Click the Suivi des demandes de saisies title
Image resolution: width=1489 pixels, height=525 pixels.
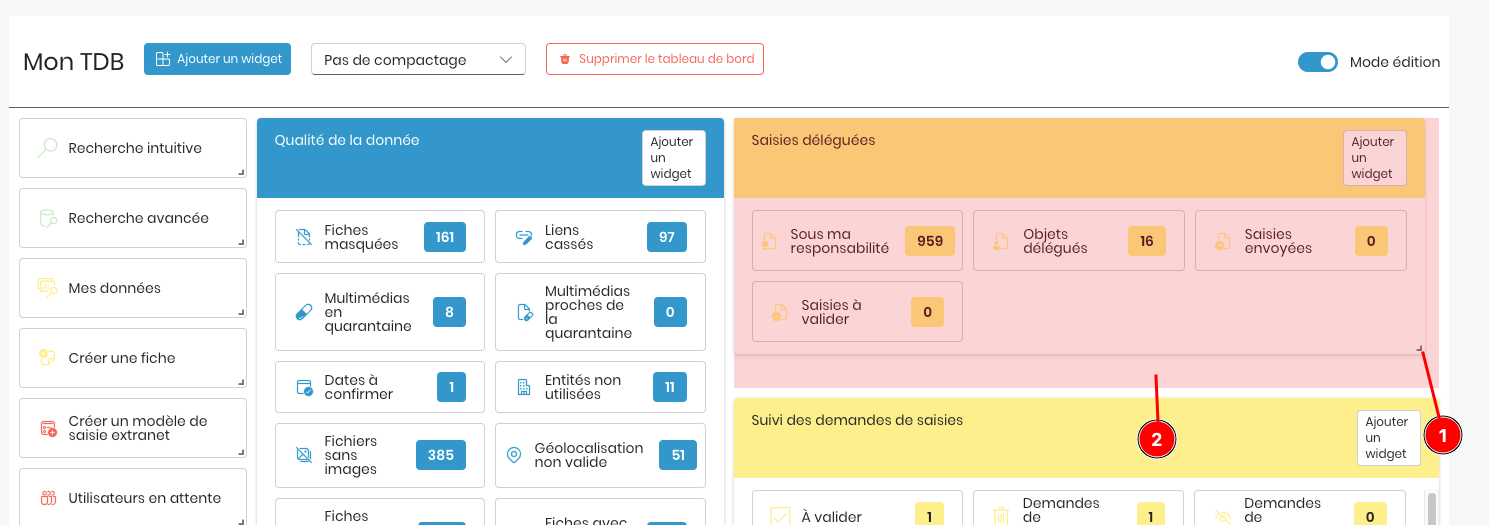pos(857,420)
